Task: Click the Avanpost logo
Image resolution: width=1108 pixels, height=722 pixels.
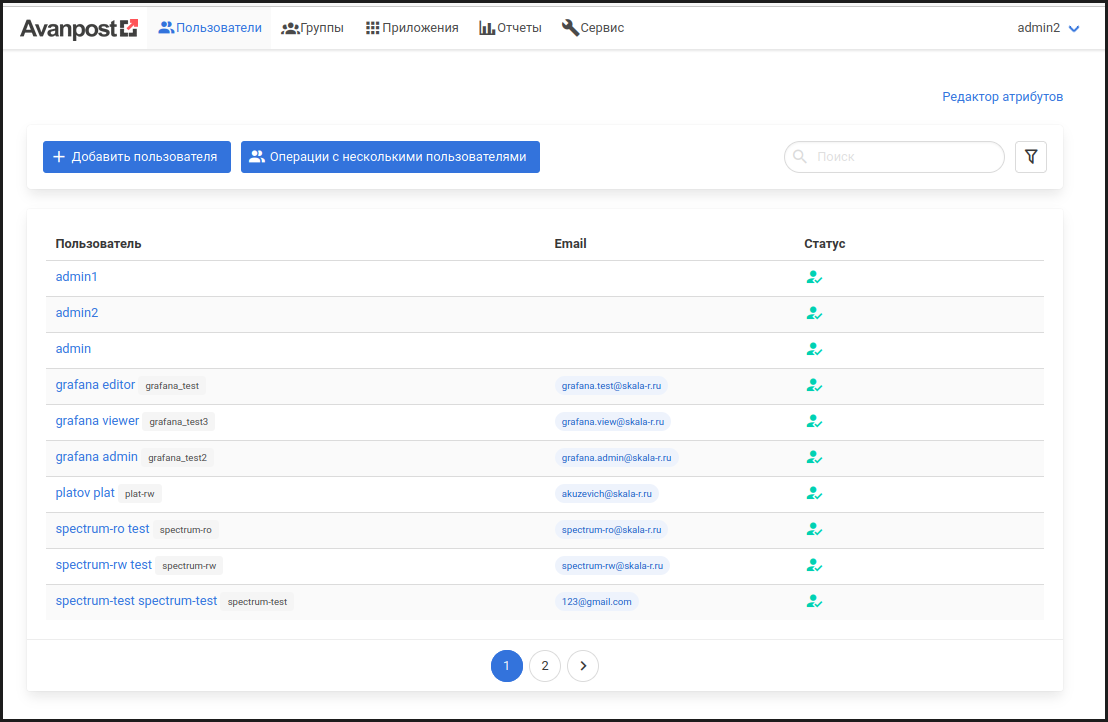Action: [79, 28]
